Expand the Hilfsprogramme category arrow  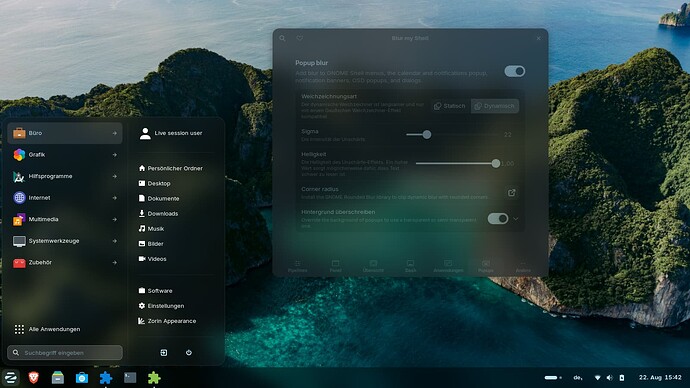coord(114,176)
